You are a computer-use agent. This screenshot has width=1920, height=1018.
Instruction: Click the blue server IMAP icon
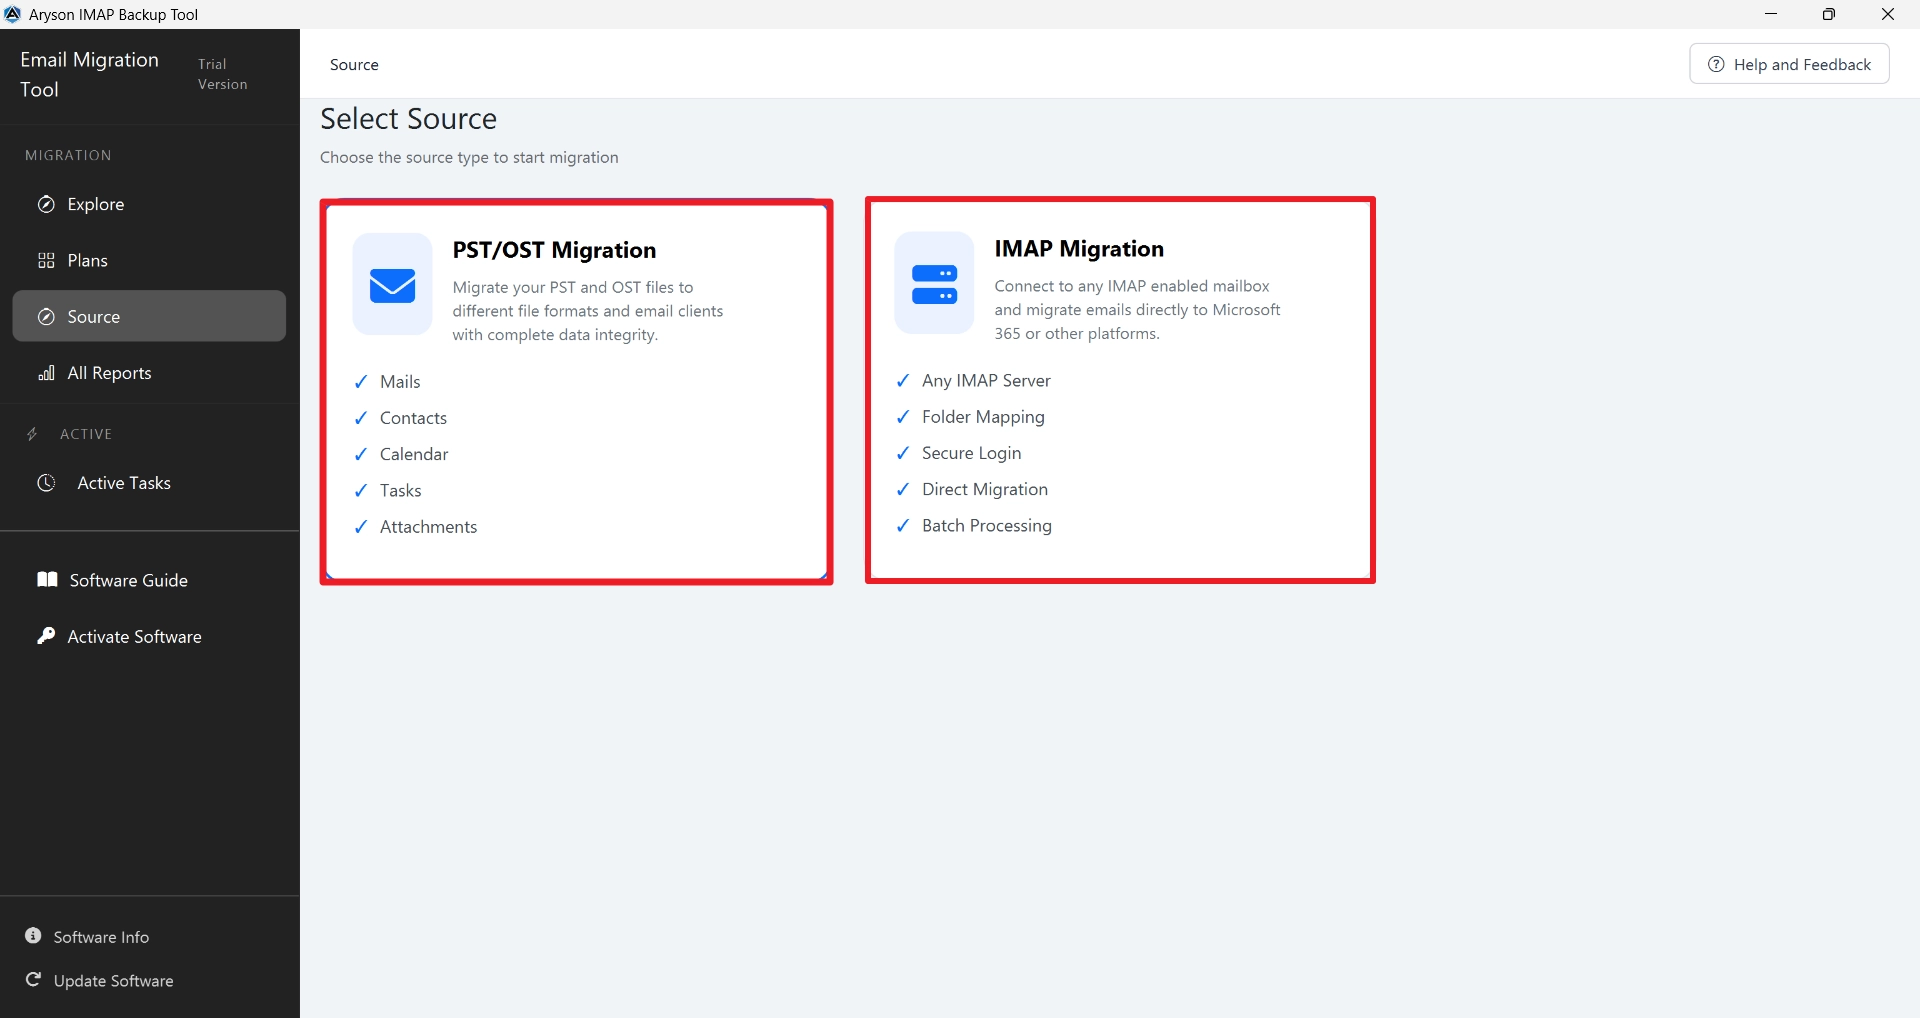click(x=934, y=284)
